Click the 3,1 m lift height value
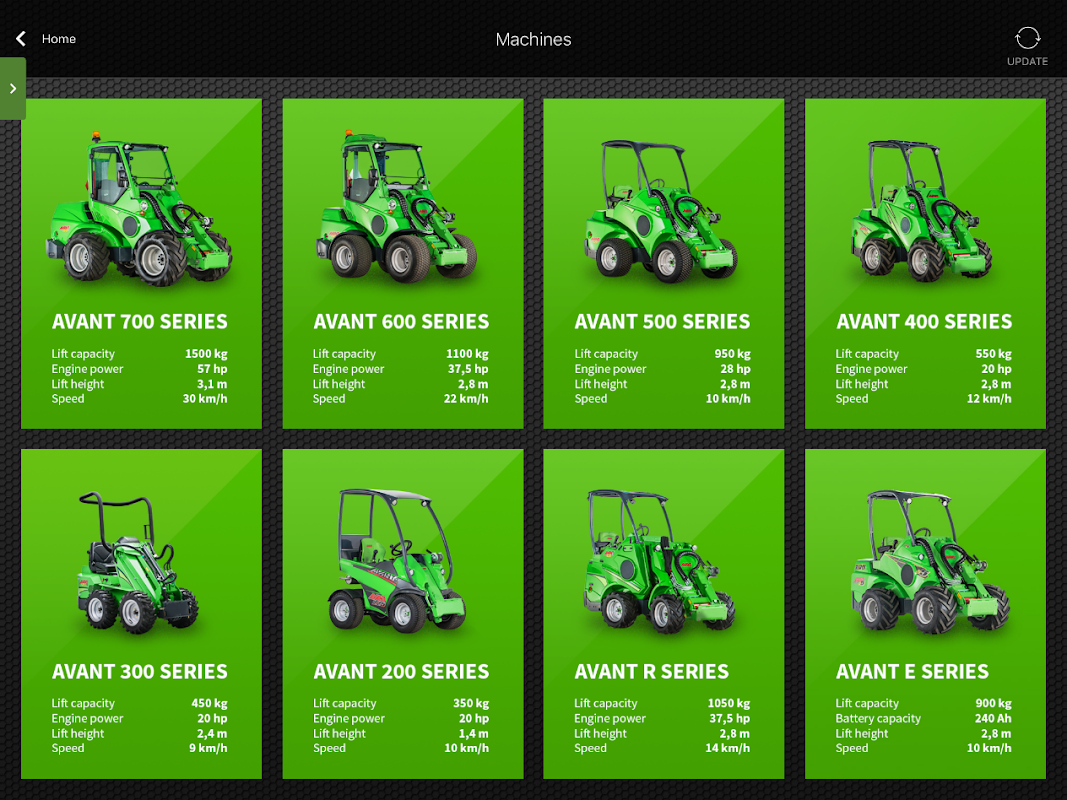Viewport: 1067px width, 800px height. coord(212,384)
